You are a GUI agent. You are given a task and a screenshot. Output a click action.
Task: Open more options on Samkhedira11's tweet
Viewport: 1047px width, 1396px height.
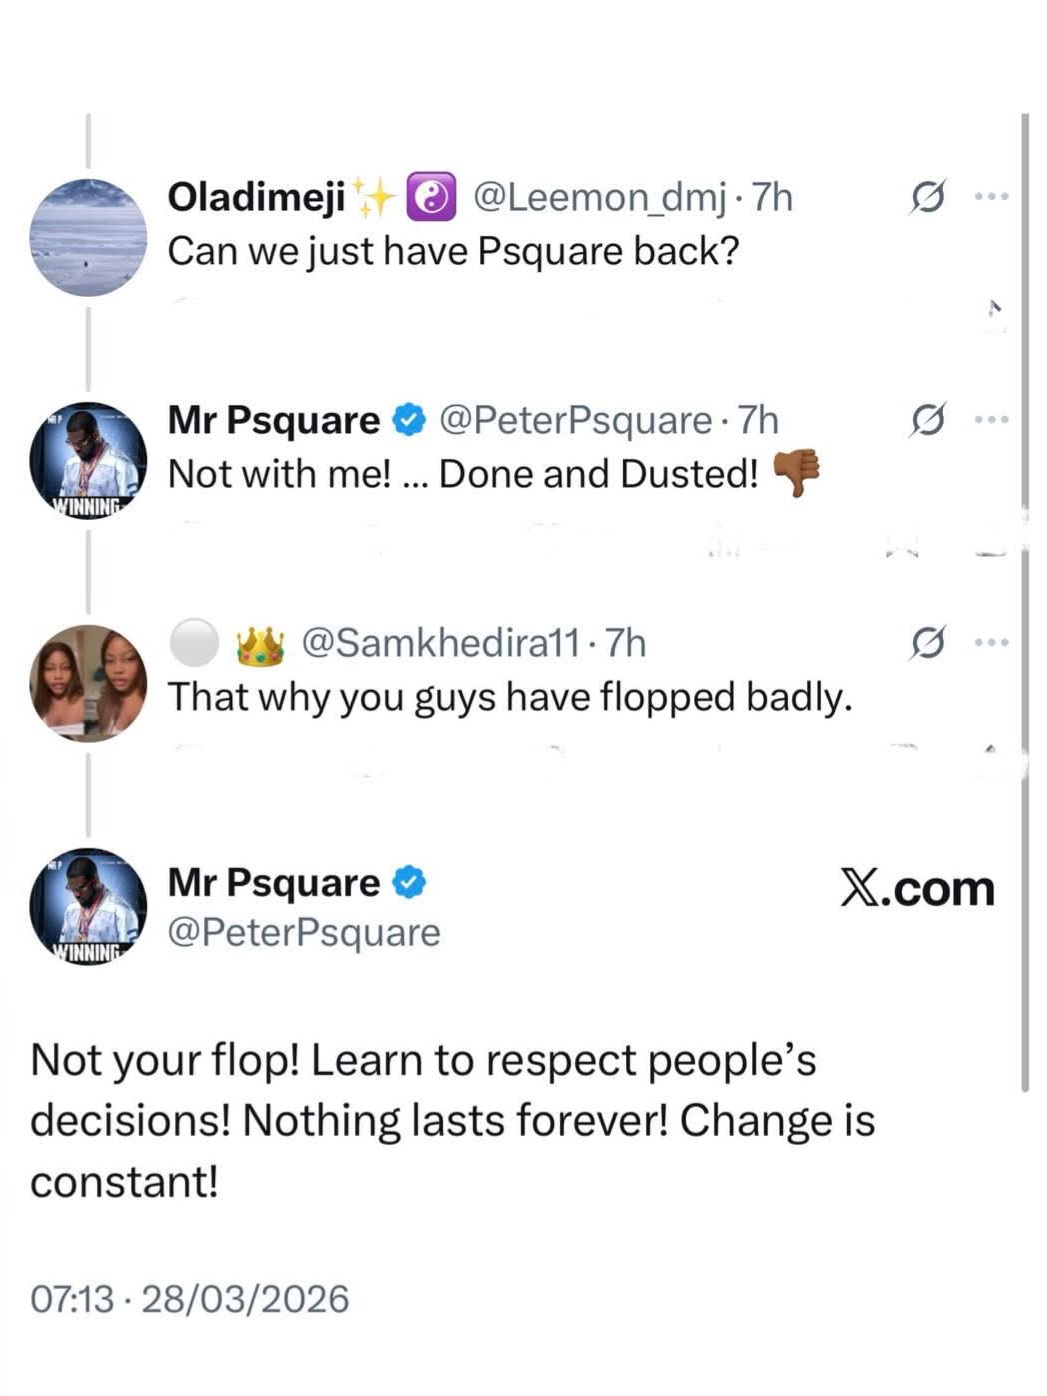991,643
